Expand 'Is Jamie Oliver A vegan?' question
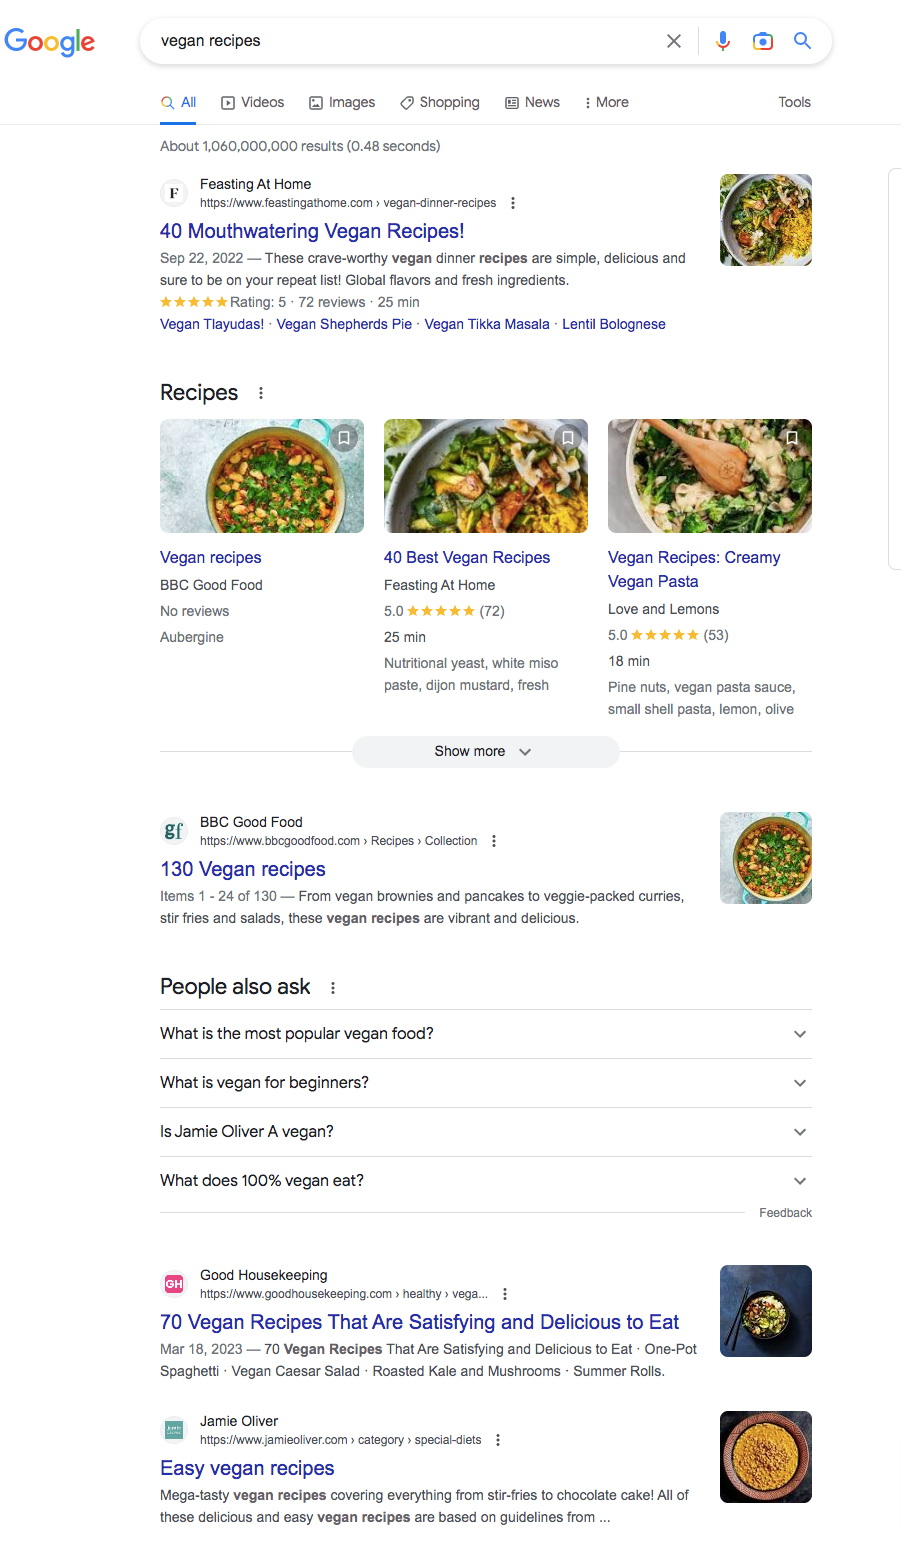Image resolution: width=901 pixels, height=1550 pixels. click(x=485, y=1132)
